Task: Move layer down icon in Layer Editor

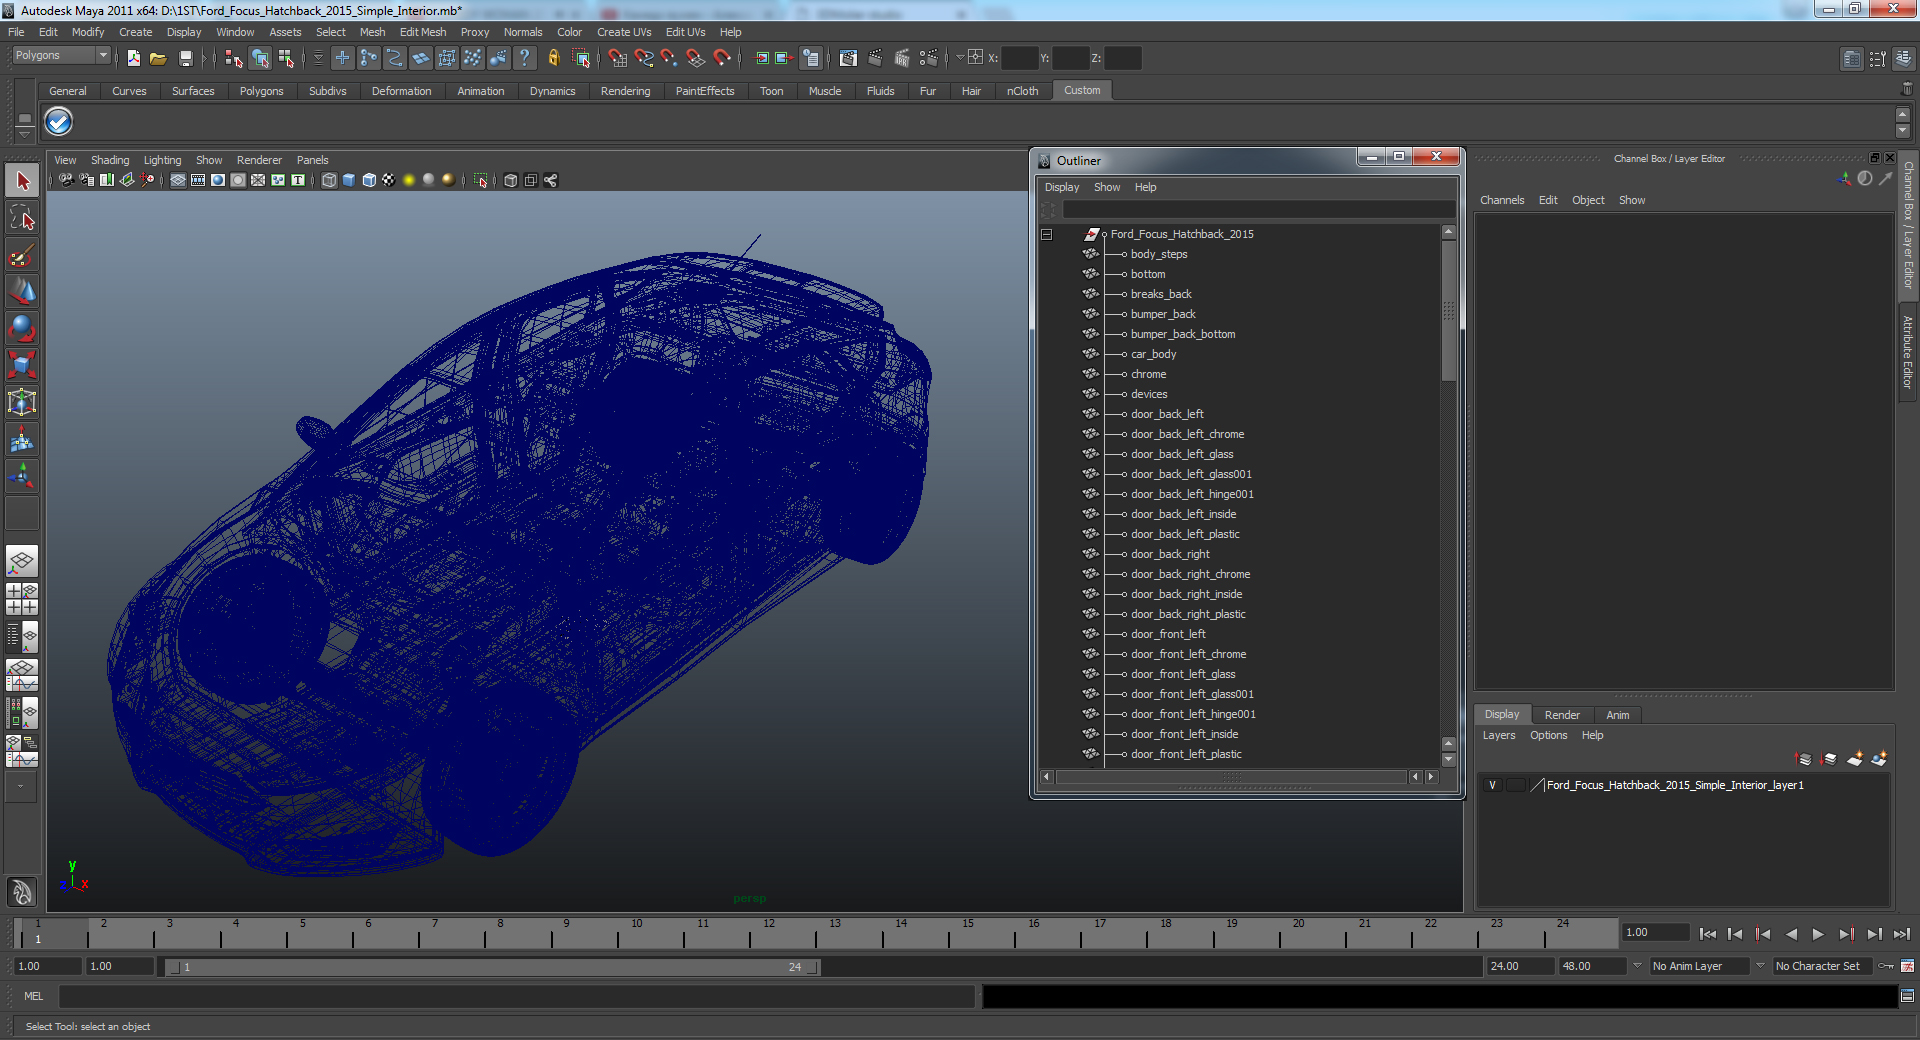Action: (x=1829, y=759)
